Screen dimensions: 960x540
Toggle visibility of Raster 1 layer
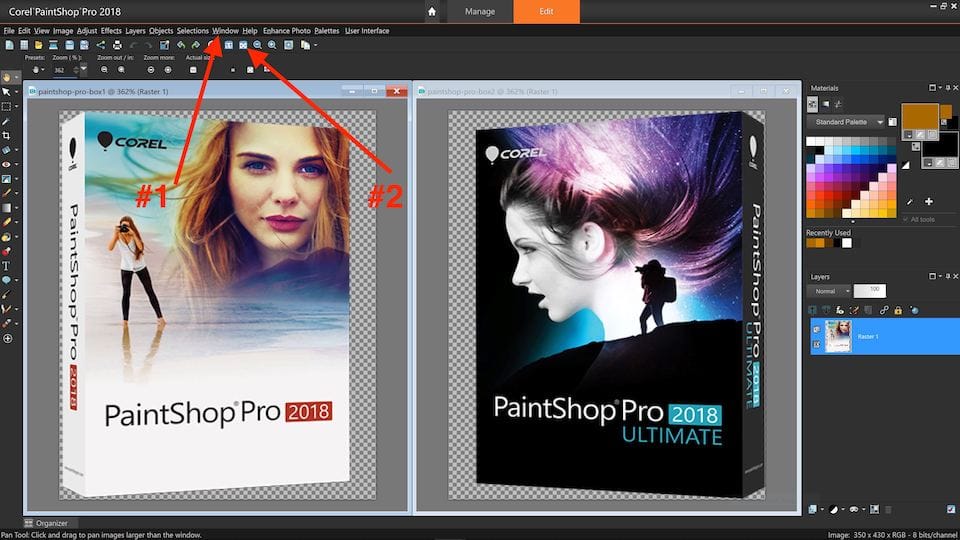(816, 329)
